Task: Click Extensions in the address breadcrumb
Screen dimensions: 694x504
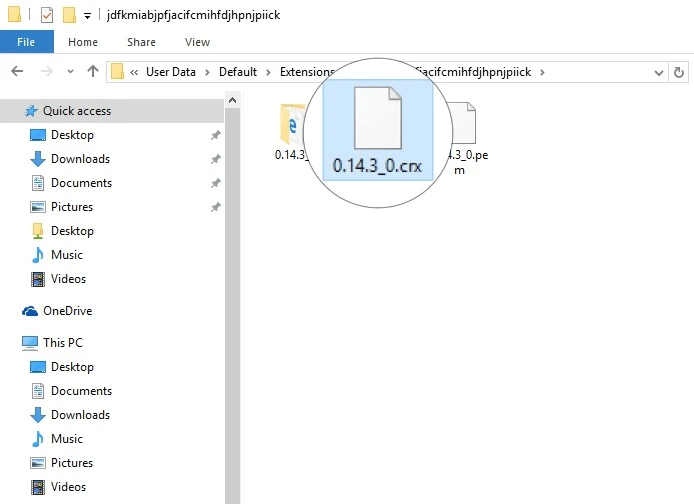Action: click(x=307, y=72)
